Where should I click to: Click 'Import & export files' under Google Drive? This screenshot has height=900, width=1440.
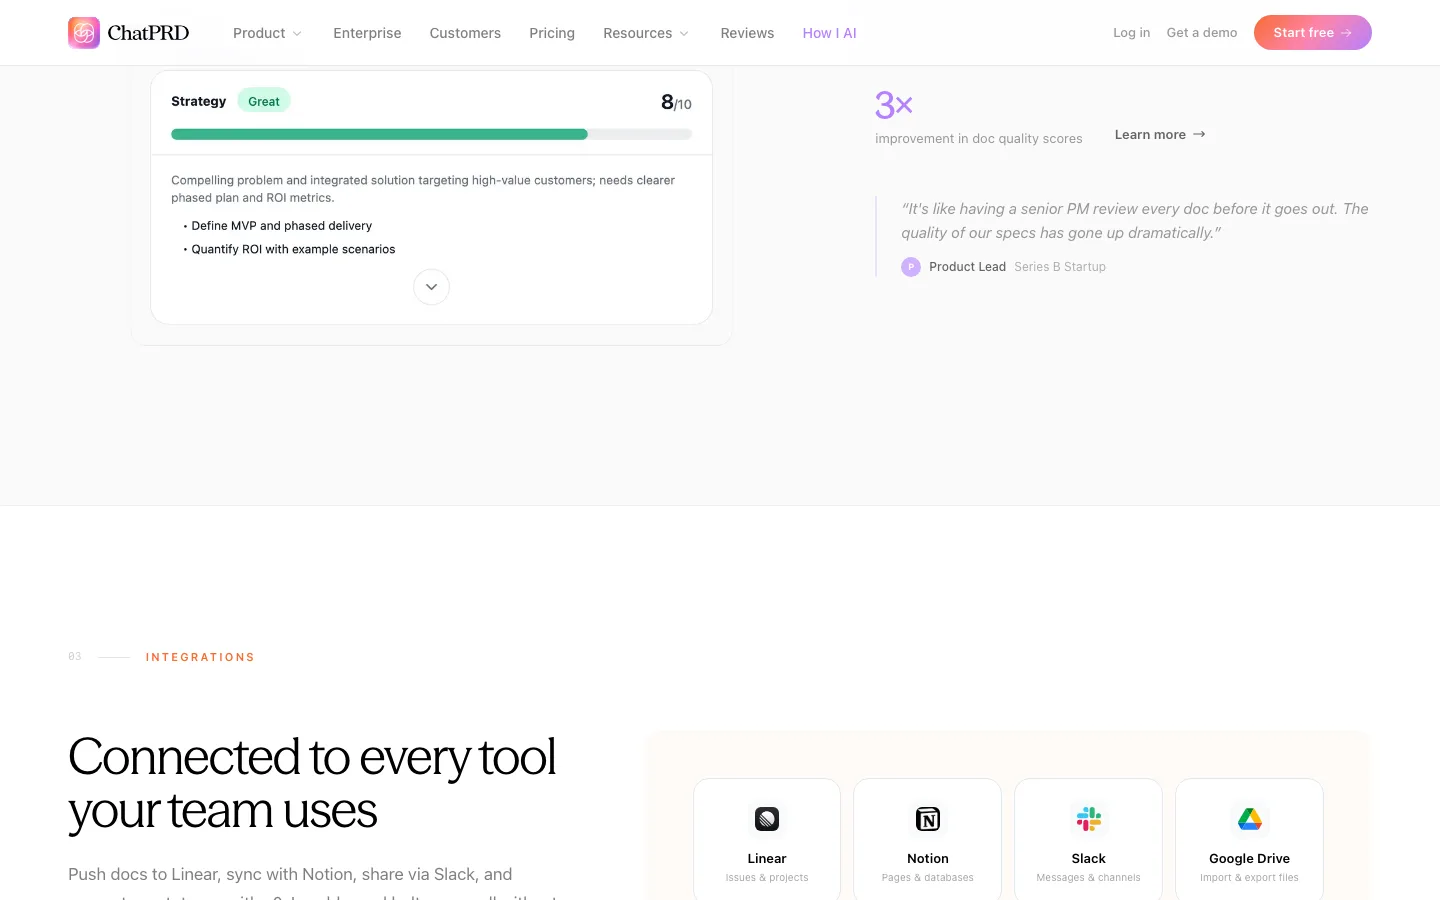pyautogui.click(x=1250, y=878)
